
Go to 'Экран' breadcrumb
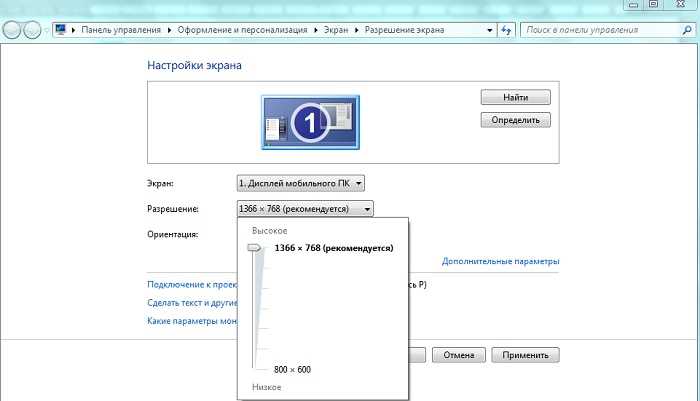click(336, 30)
